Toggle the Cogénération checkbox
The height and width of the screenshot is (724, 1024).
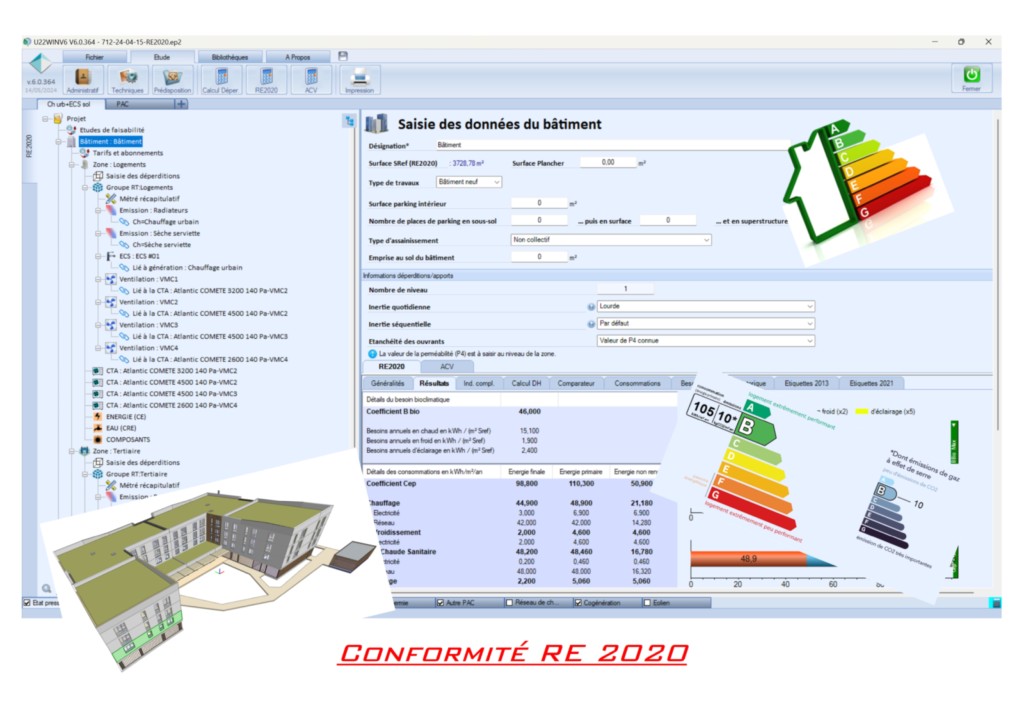[578, 603]
